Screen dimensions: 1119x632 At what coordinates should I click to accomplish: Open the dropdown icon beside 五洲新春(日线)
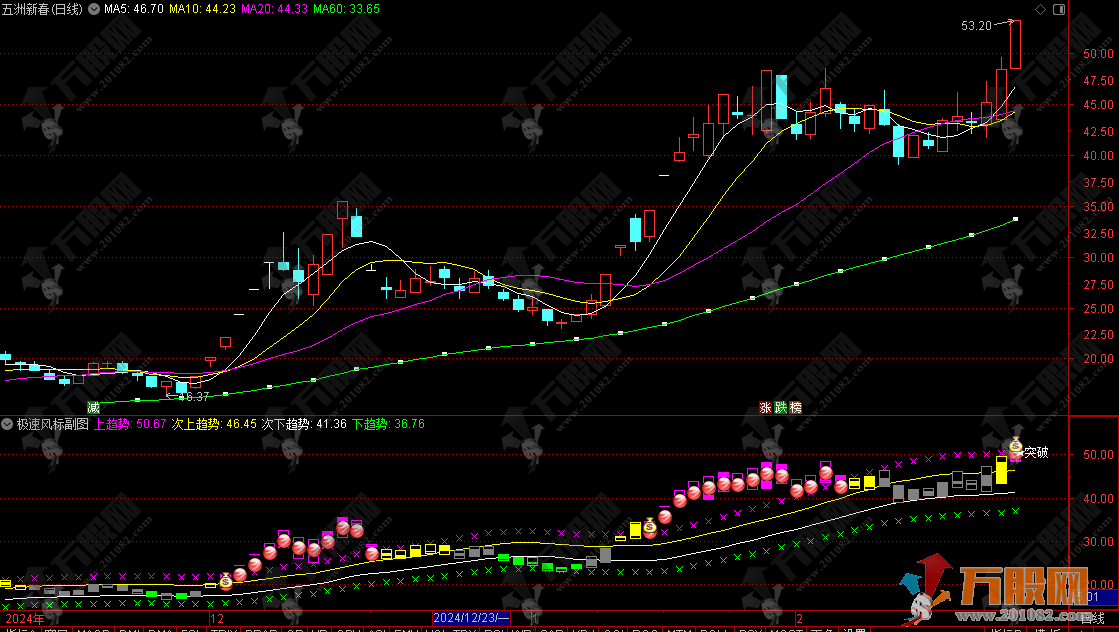point(93,9)
